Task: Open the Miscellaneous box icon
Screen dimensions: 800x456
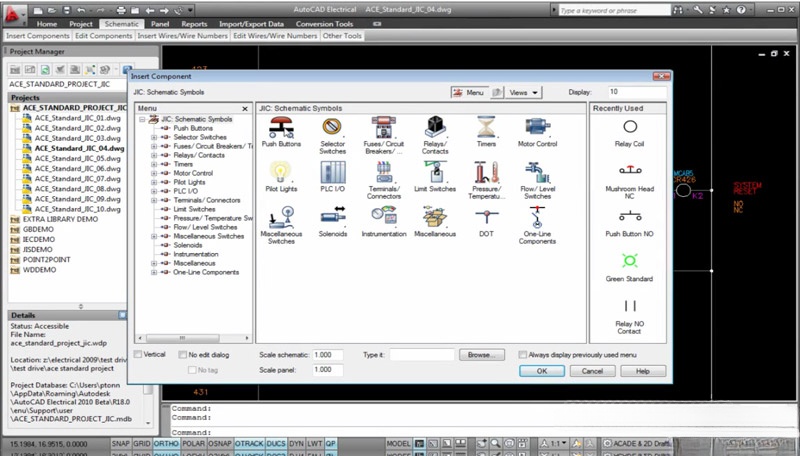Action: 435,217
